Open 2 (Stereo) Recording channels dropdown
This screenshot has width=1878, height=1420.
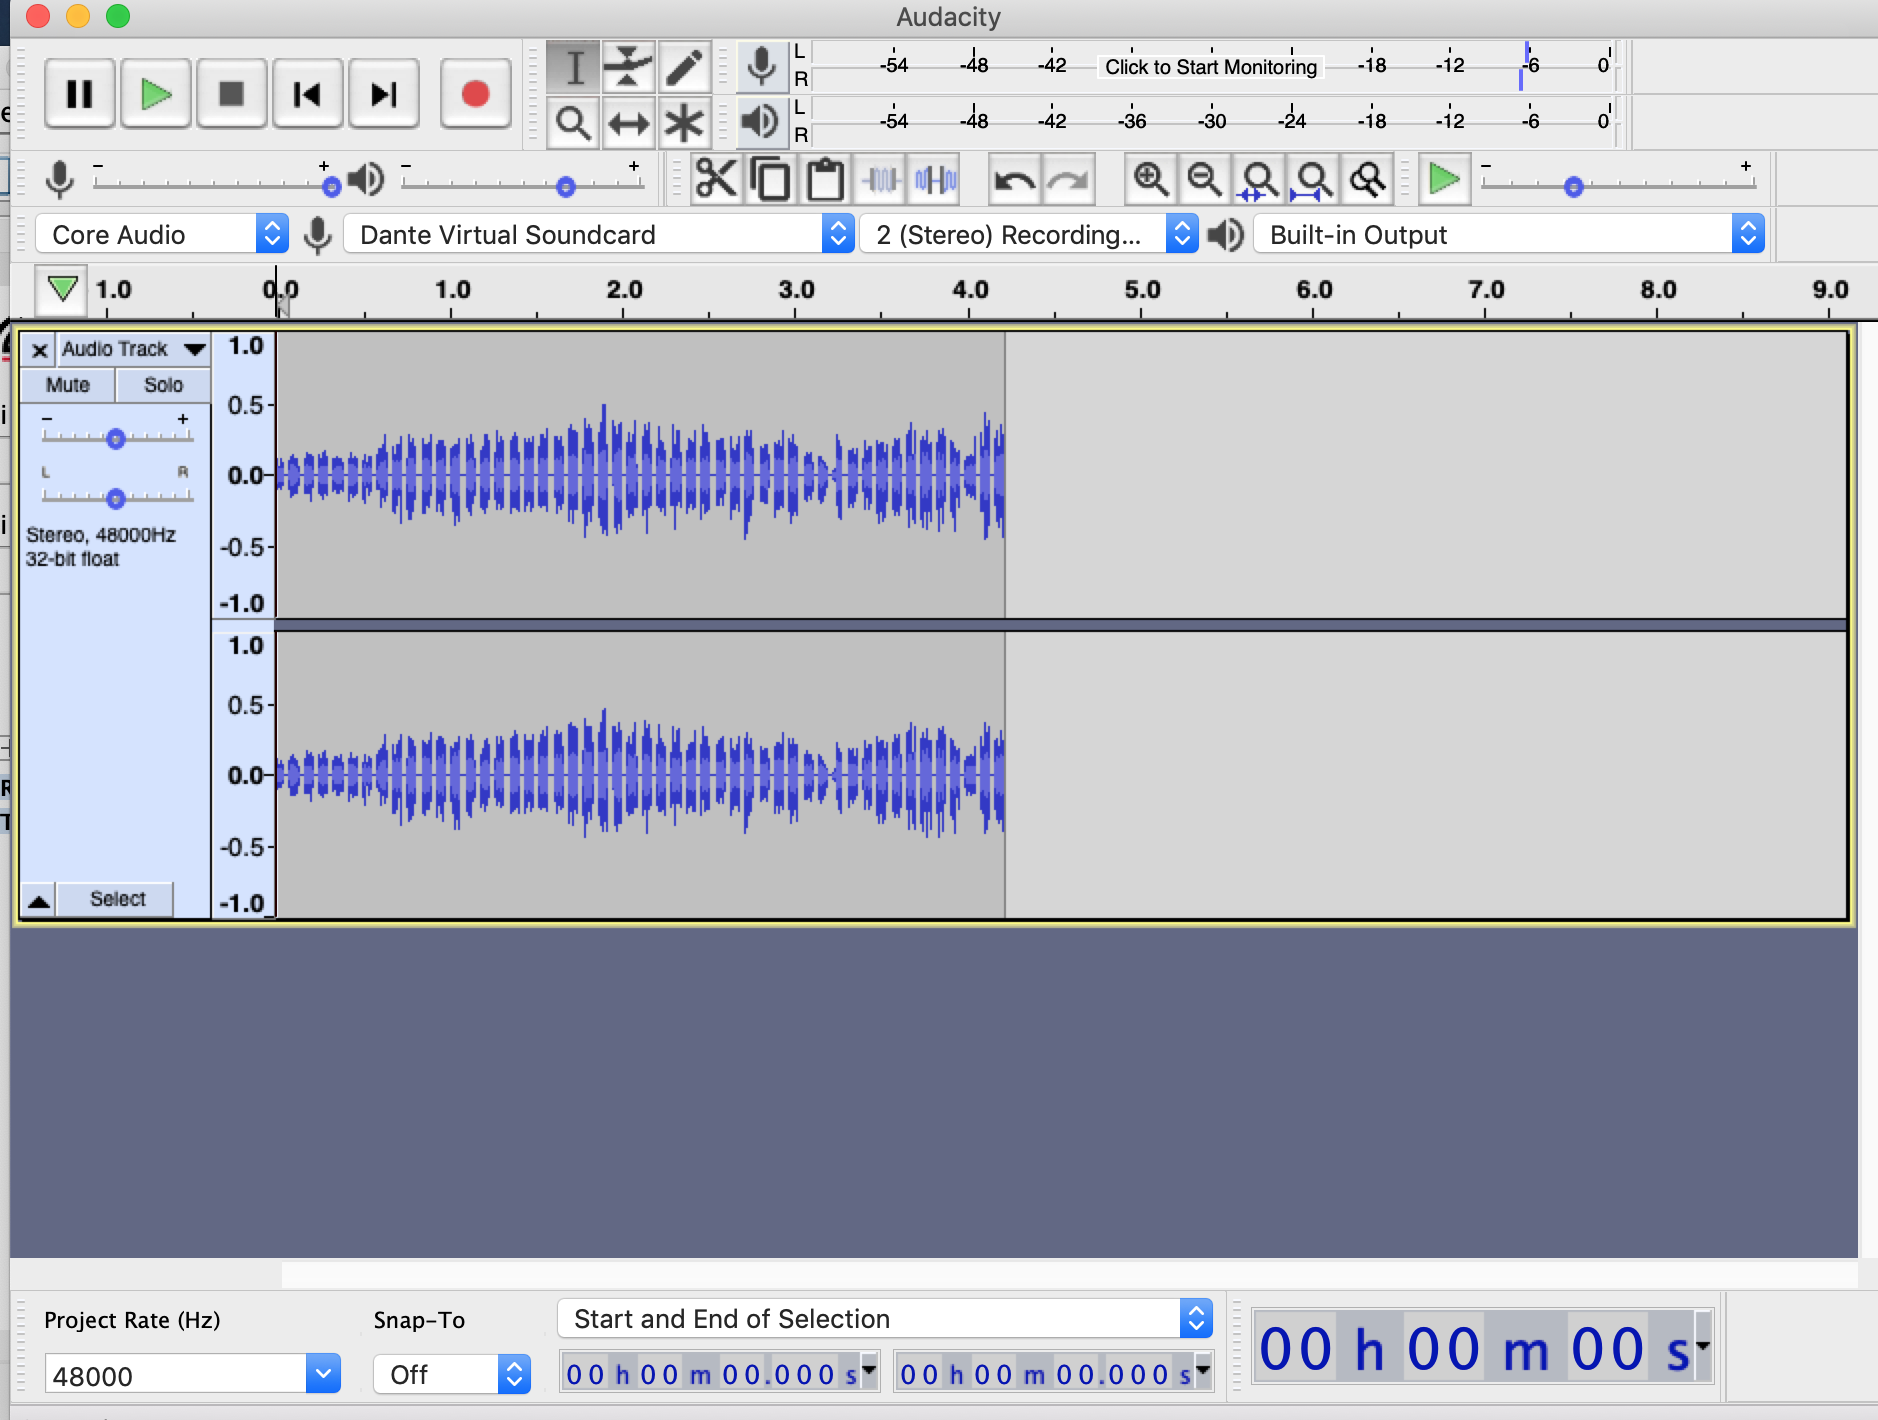1029,234
